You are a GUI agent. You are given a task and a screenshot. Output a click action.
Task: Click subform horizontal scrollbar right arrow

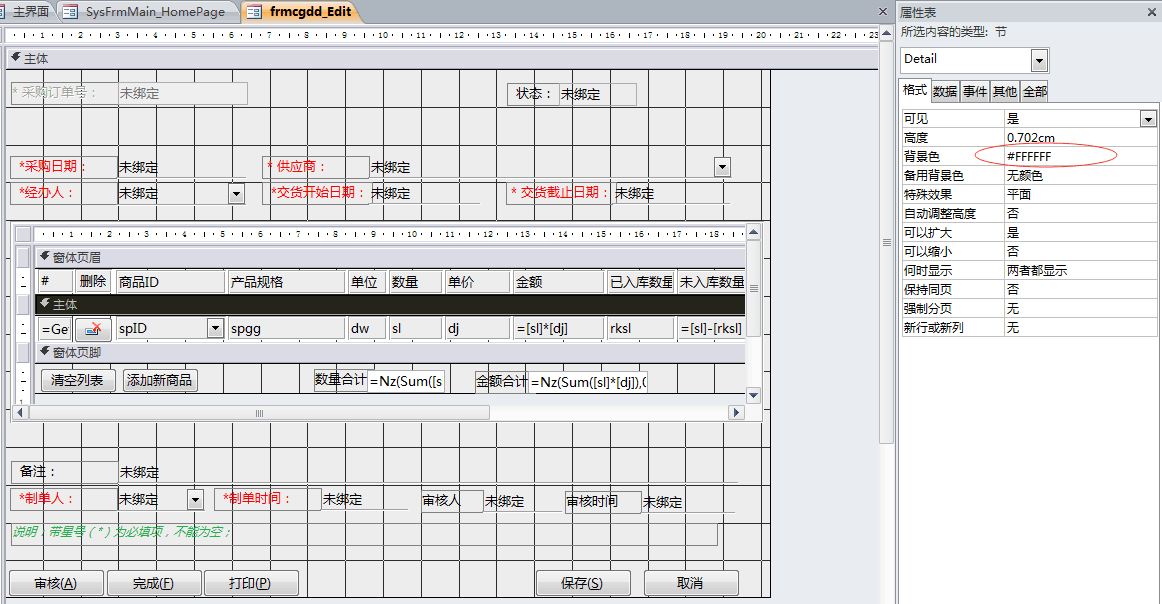(x=737, y=413)
